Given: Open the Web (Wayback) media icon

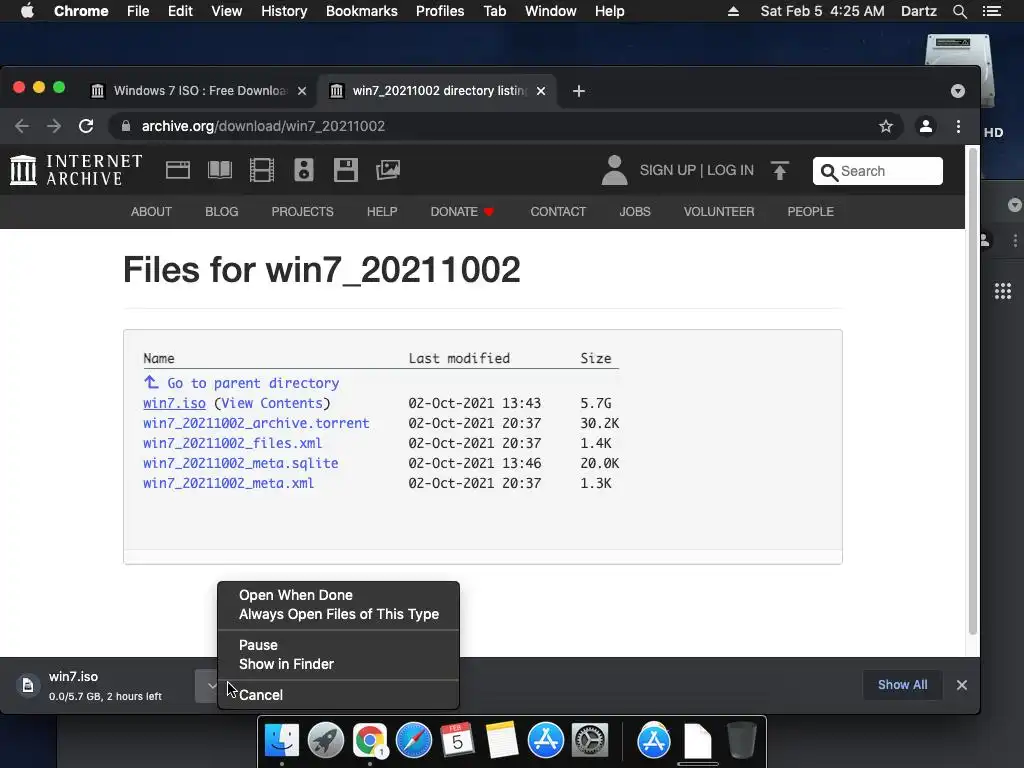Looking at the screenshot, I should click(178, 170).
